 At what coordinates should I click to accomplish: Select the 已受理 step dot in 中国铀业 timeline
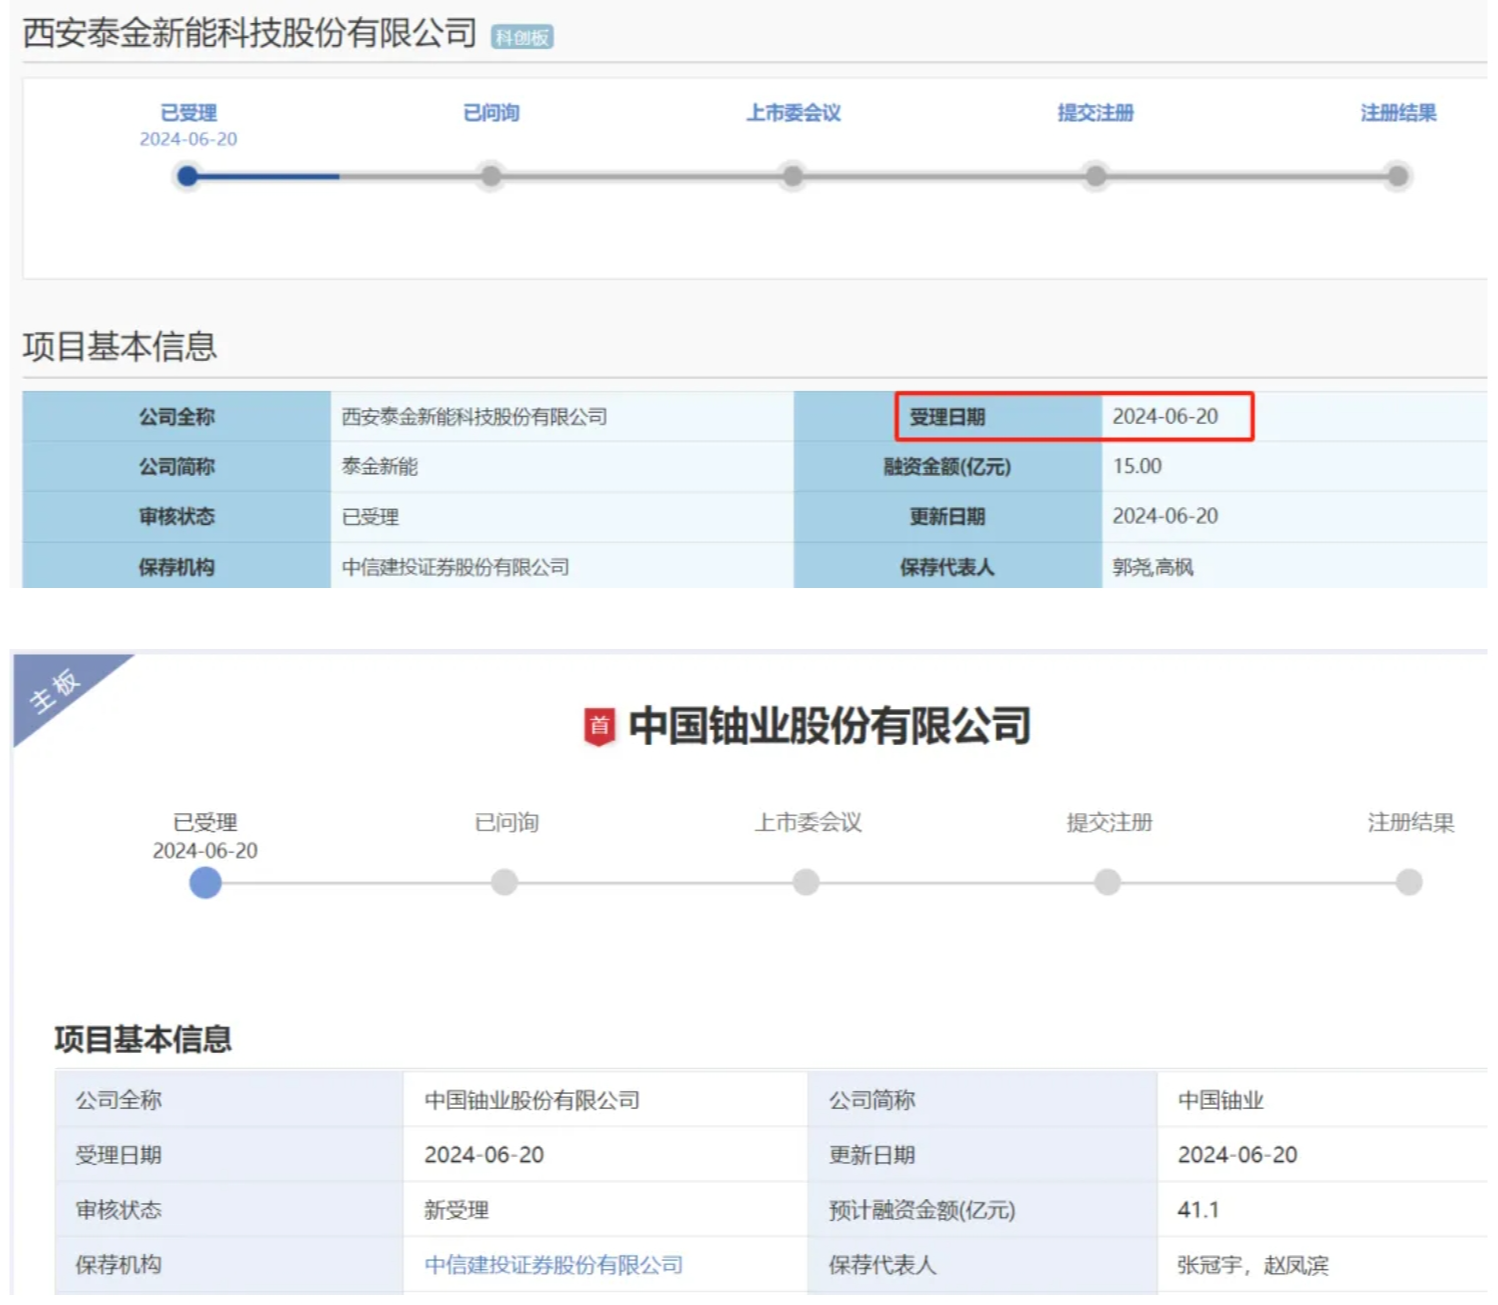(x=205, y=882)
